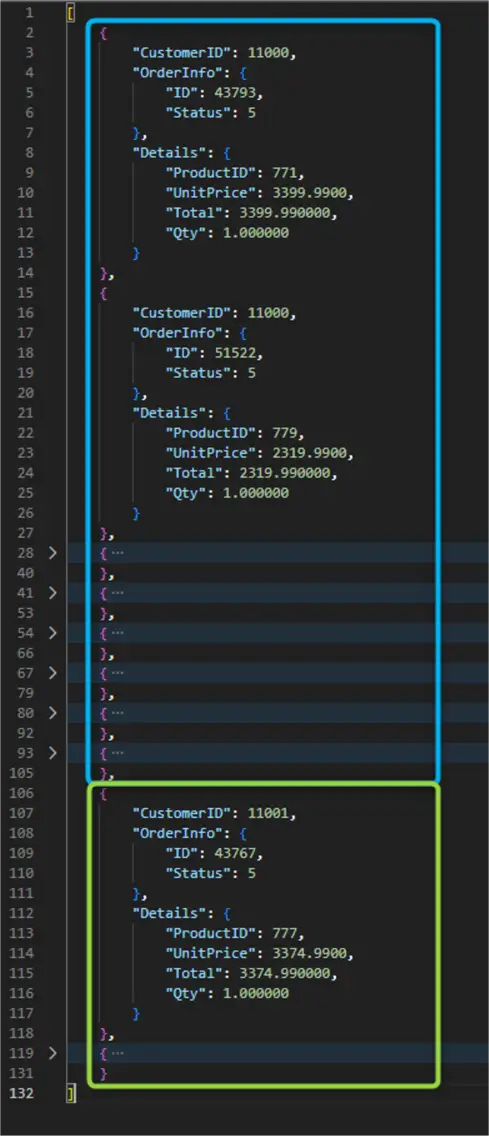The image size is (489, 1136).
Task: Click the "CustomerID" key on line 16
Action: pyautogui.click(x=185, y=313)
